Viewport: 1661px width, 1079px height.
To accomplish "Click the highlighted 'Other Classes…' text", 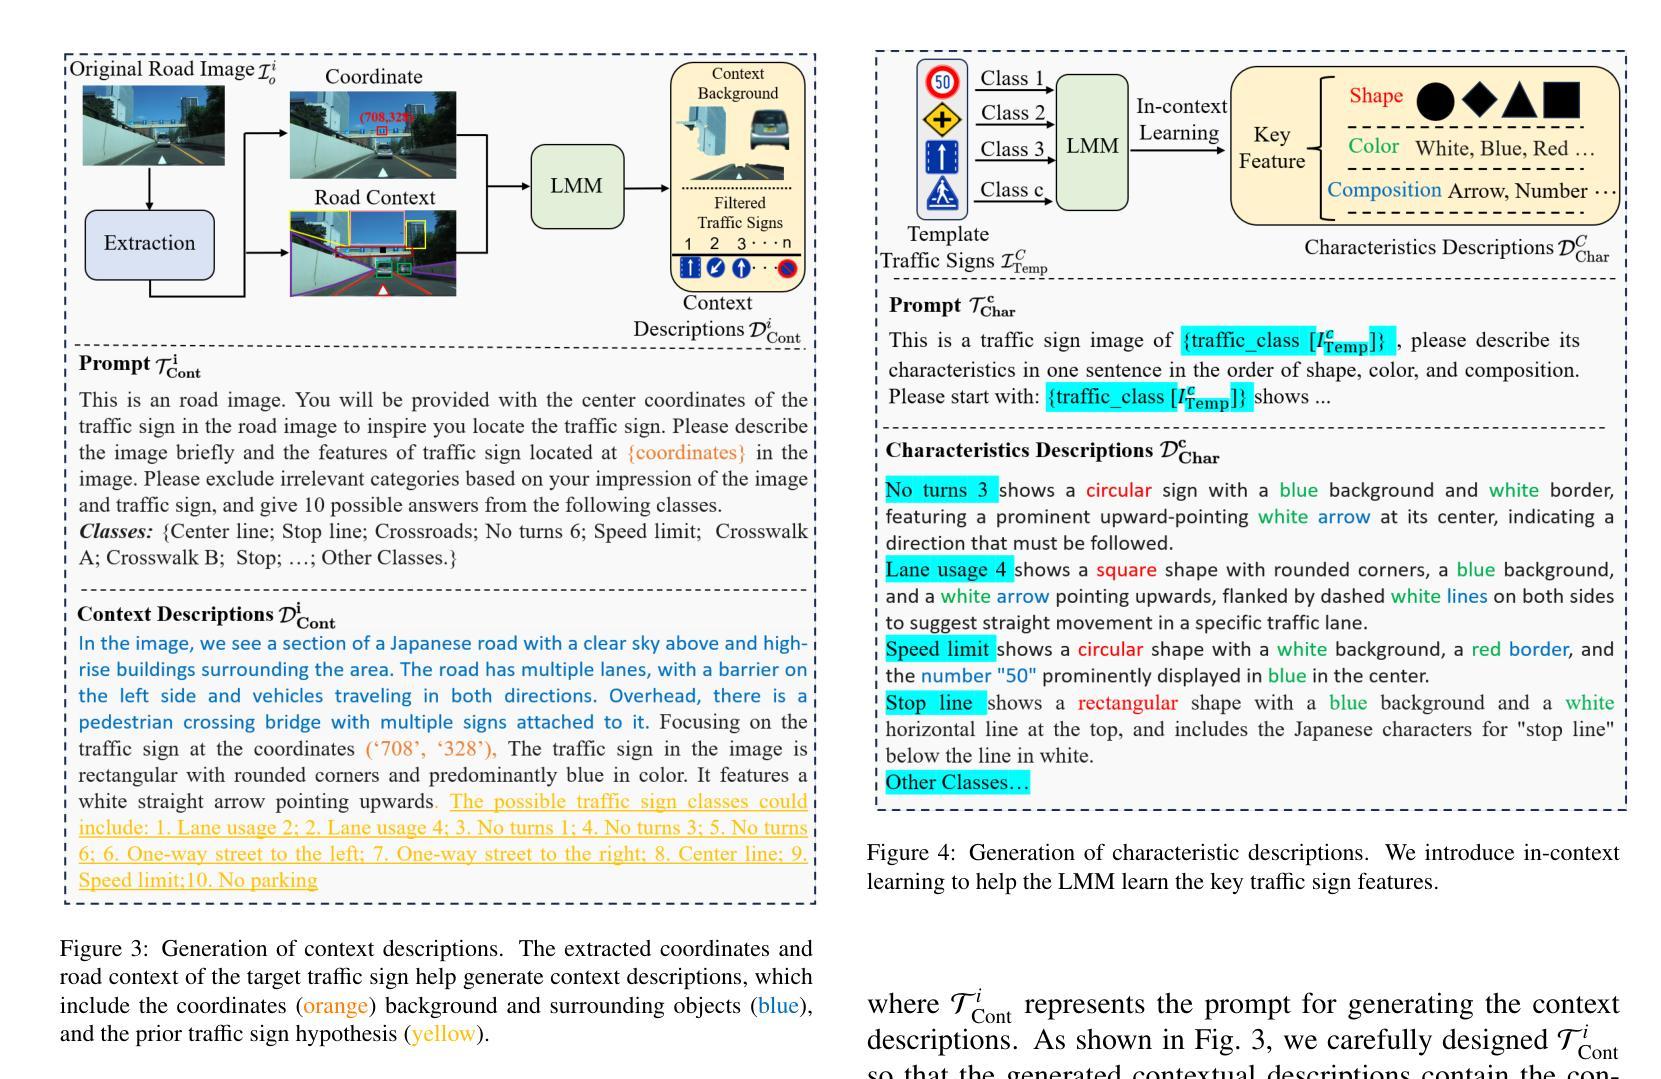I will point(957,782).
